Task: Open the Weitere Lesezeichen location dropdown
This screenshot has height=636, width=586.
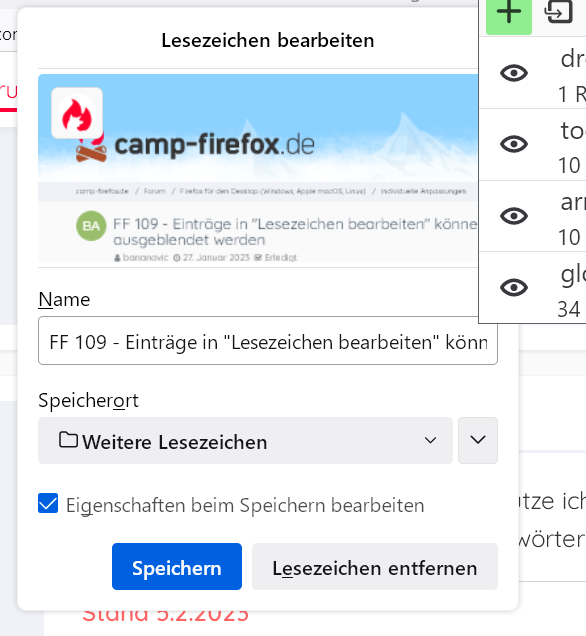Action: click(245, 440)
